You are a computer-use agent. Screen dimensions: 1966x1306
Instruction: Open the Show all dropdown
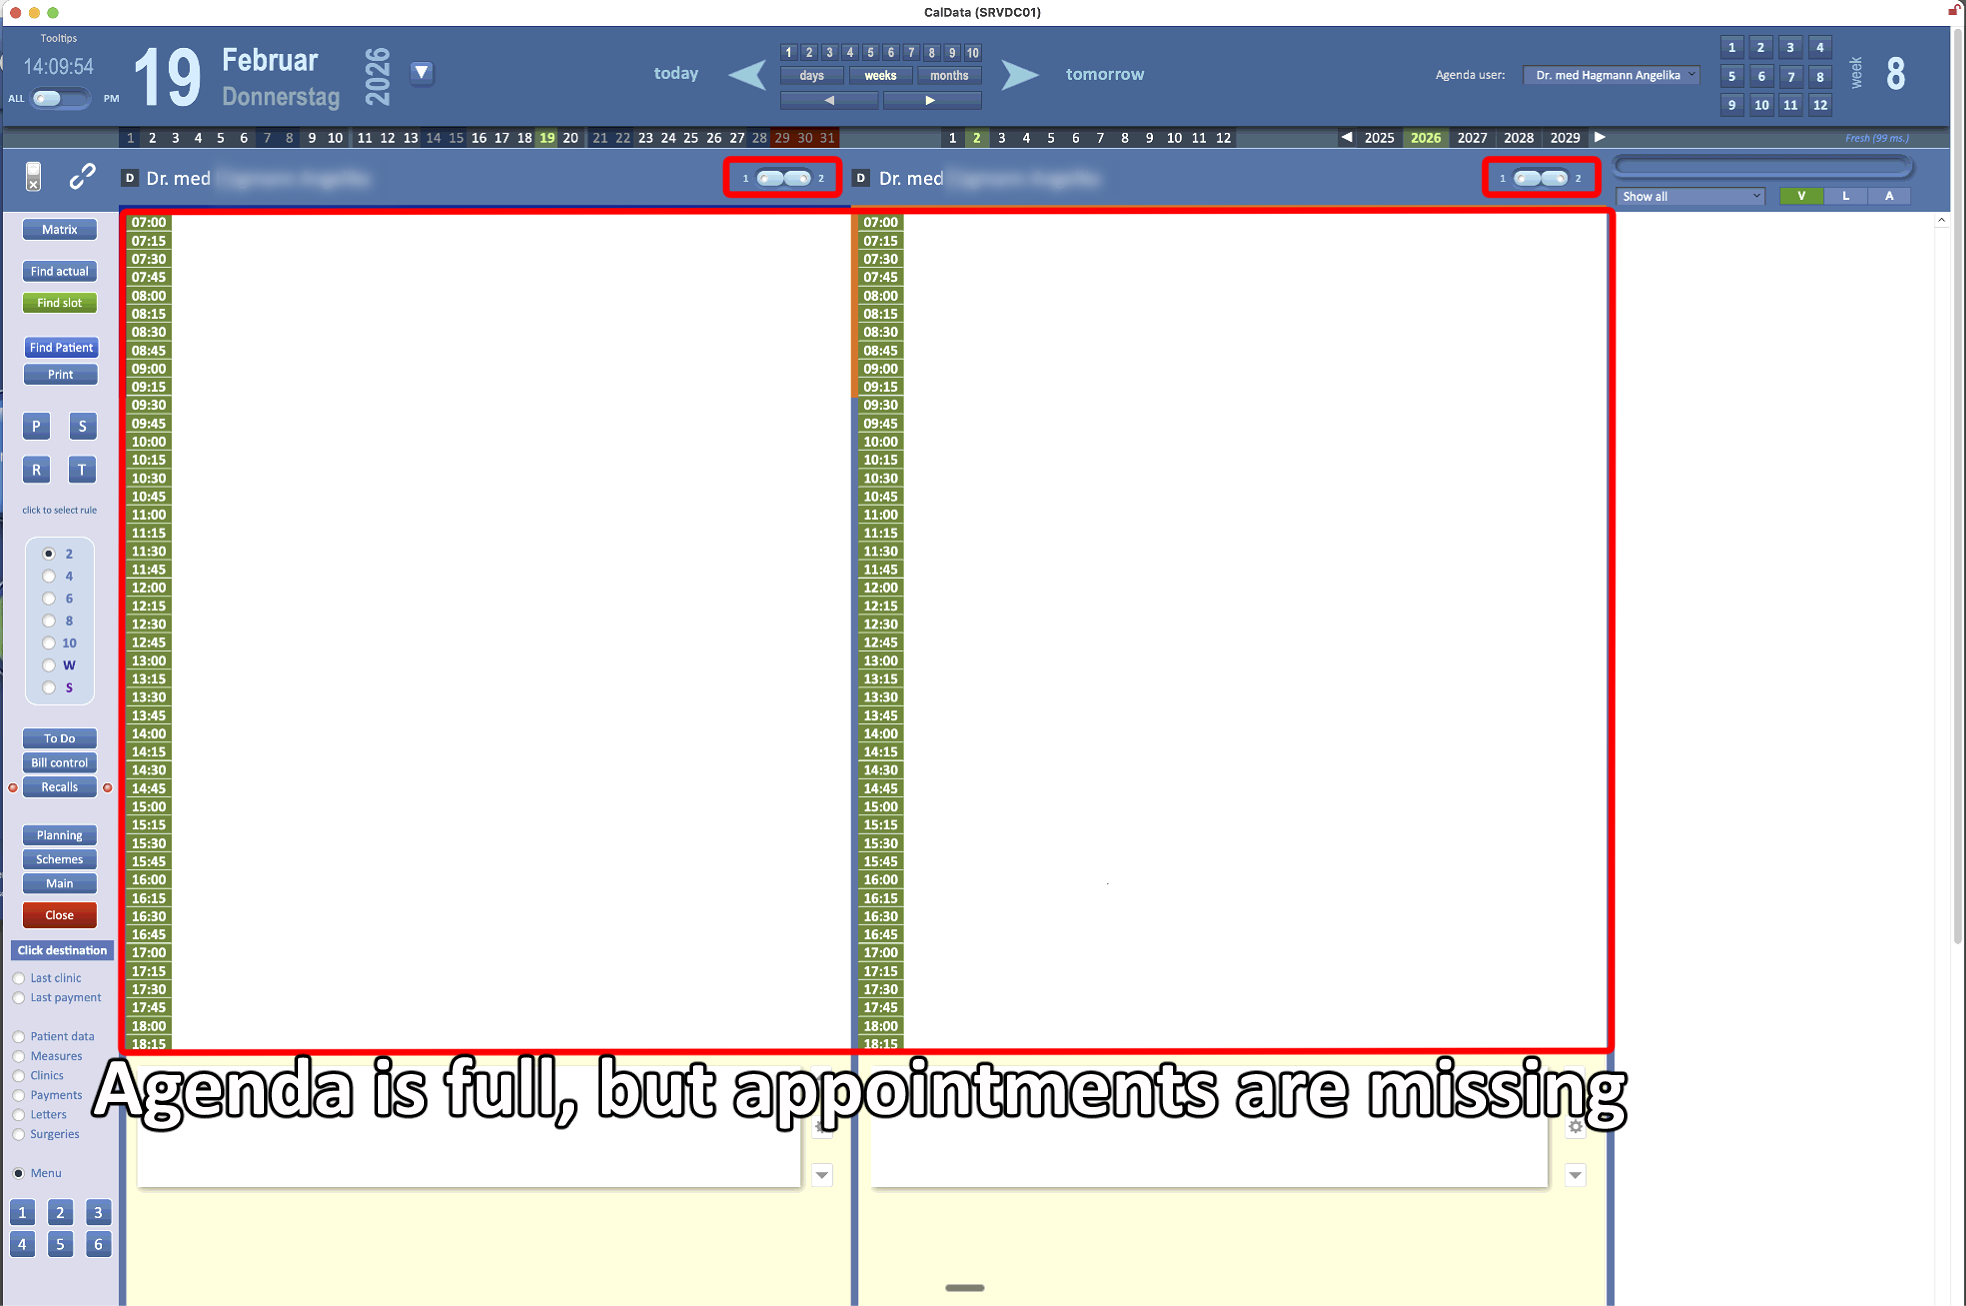(1690, 196)
